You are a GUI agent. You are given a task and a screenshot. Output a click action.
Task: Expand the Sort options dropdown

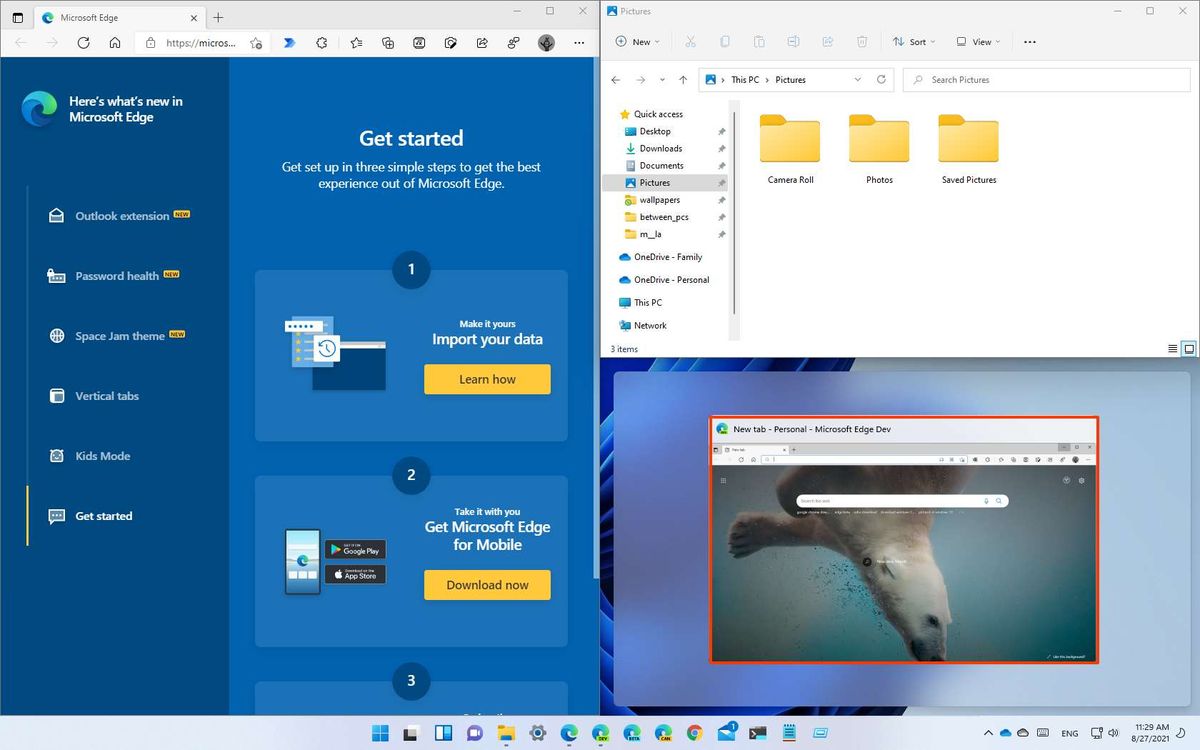tap(912, 41)
